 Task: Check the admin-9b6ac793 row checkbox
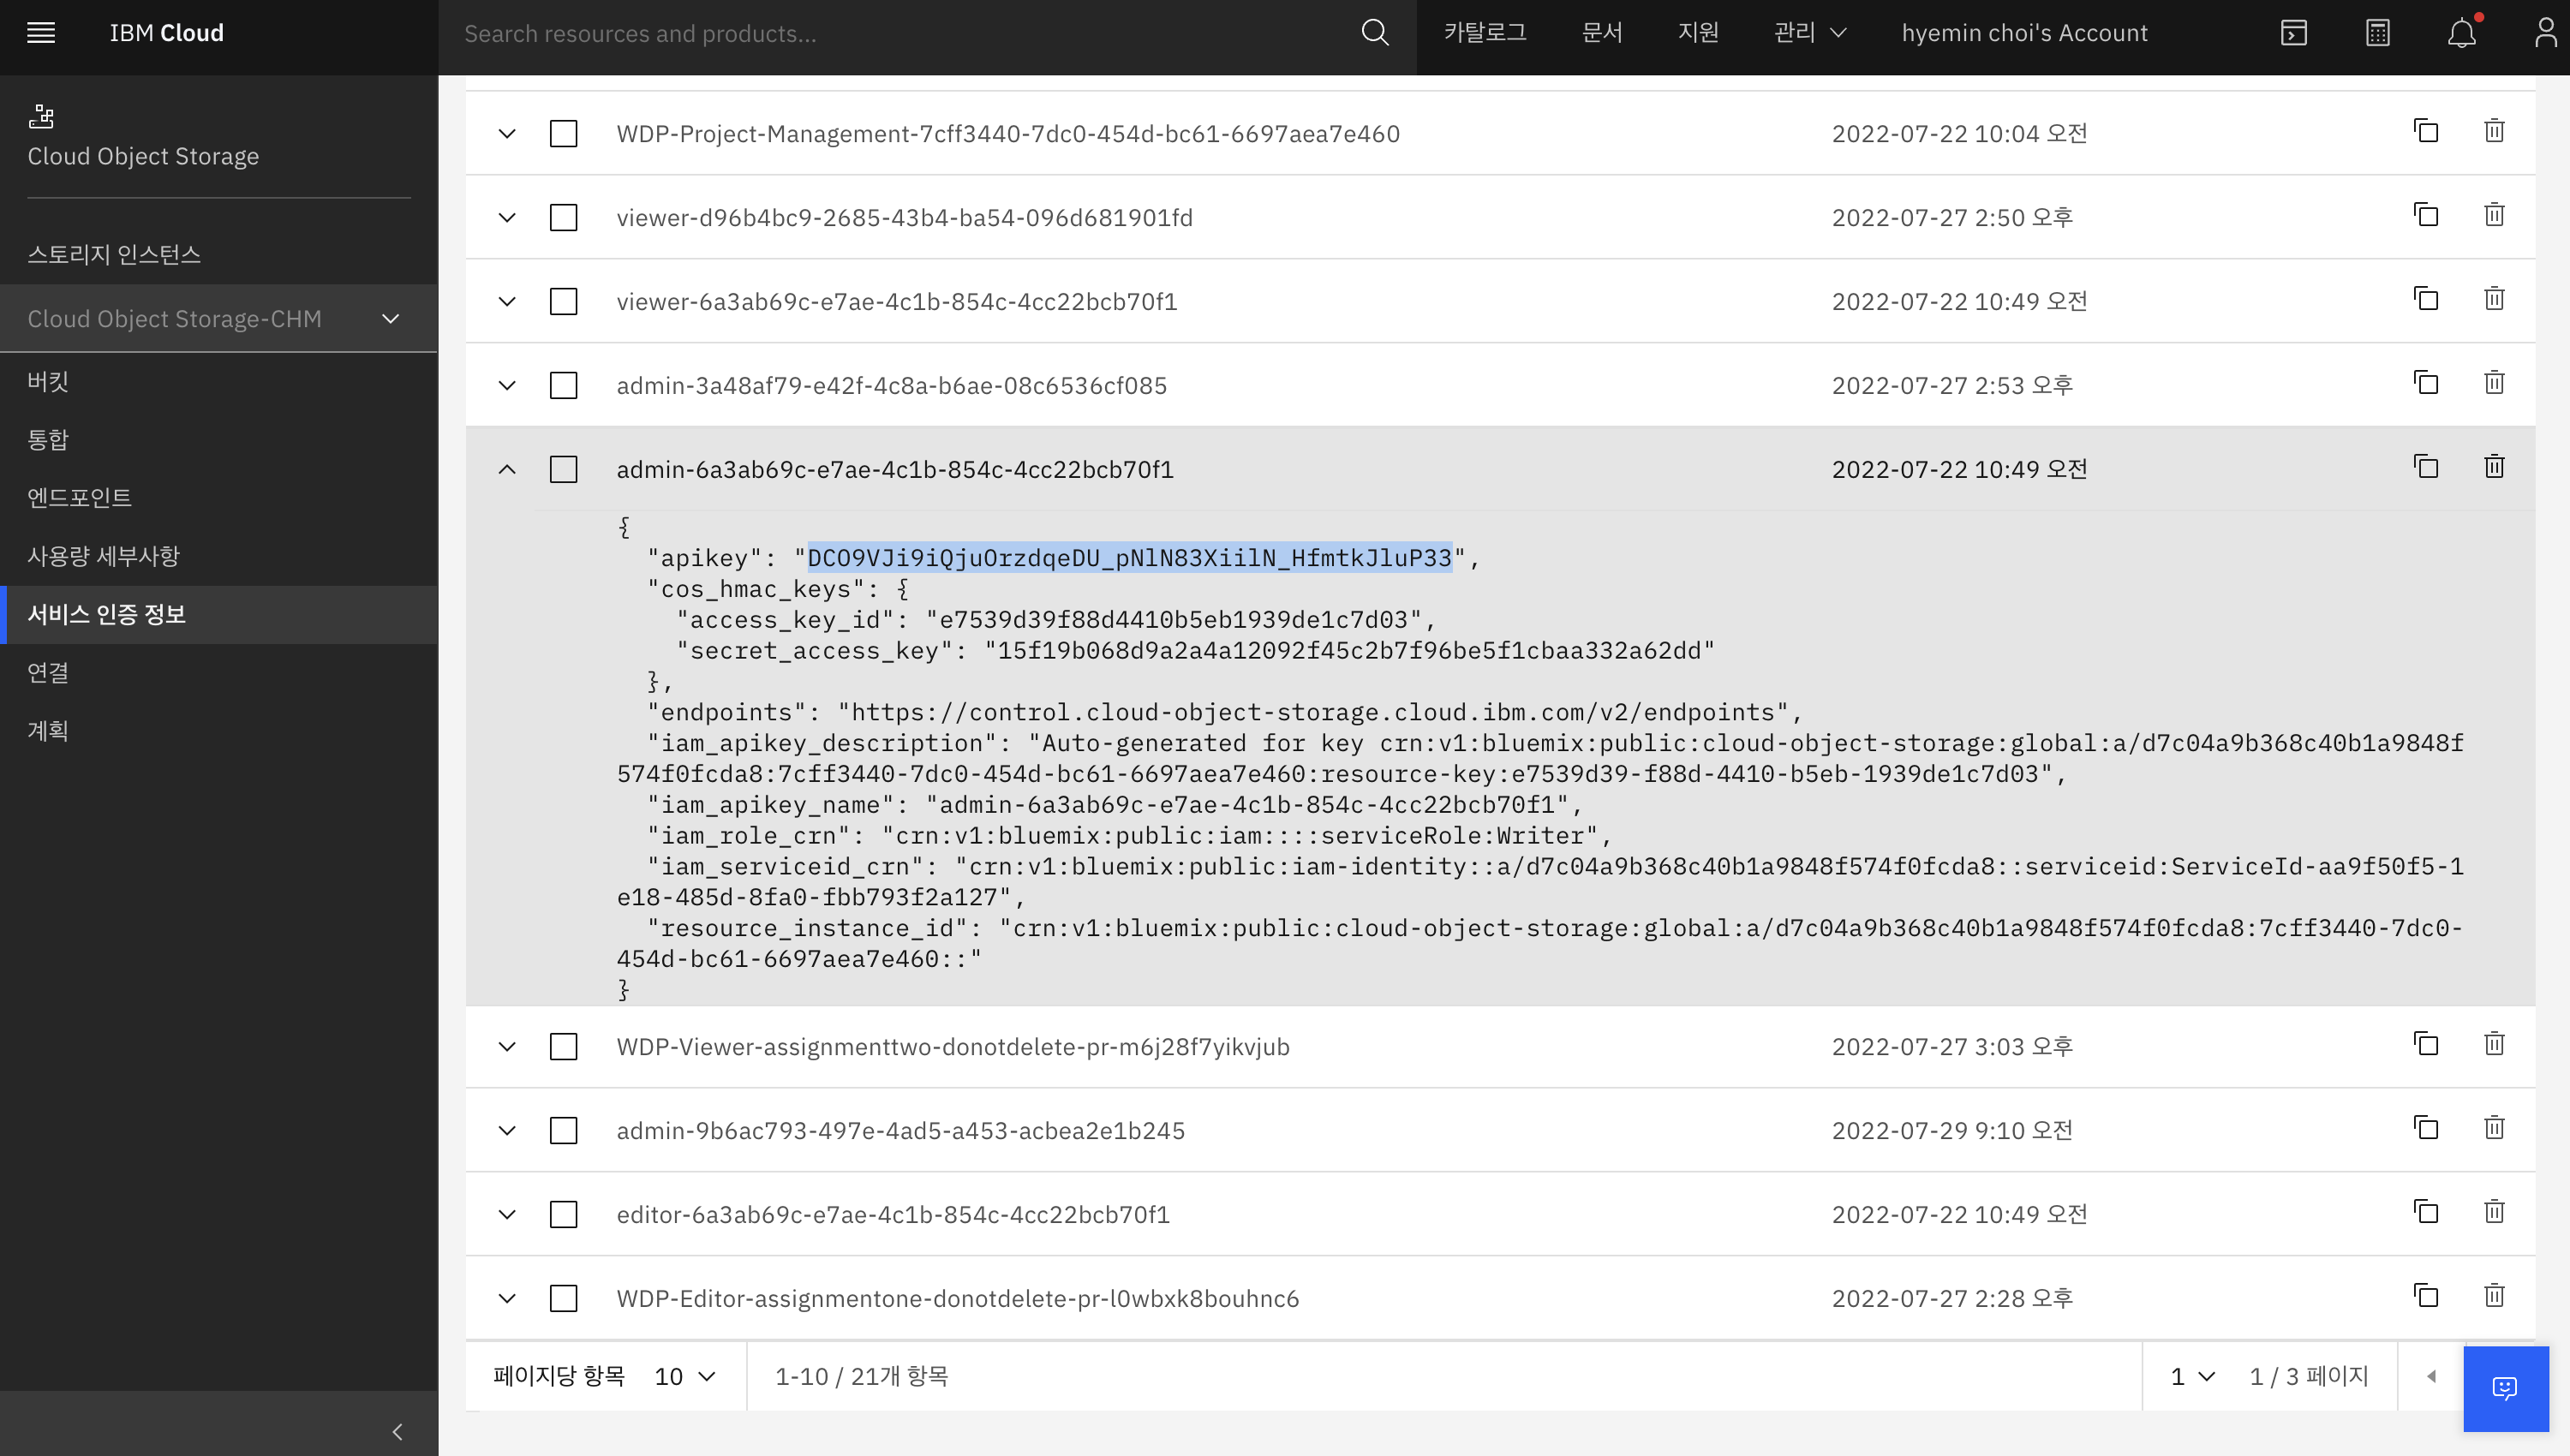click(564, 1131)
